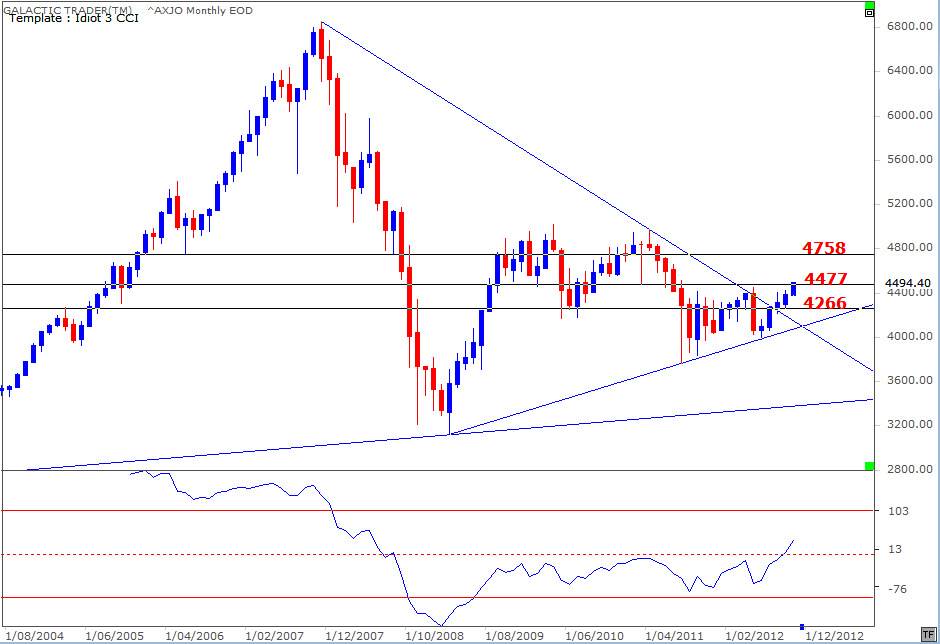This screenshot has width=940, height=644.
Task: Click the 1/04/2011 date label
Action: [674, 636]
